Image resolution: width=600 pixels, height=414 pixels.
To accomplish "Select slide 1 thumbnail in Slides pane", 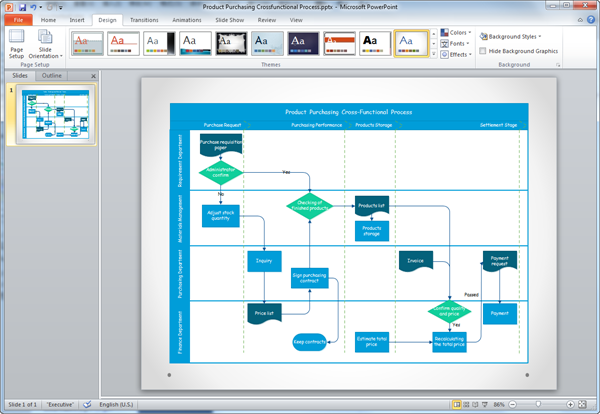I will [49, 115].
